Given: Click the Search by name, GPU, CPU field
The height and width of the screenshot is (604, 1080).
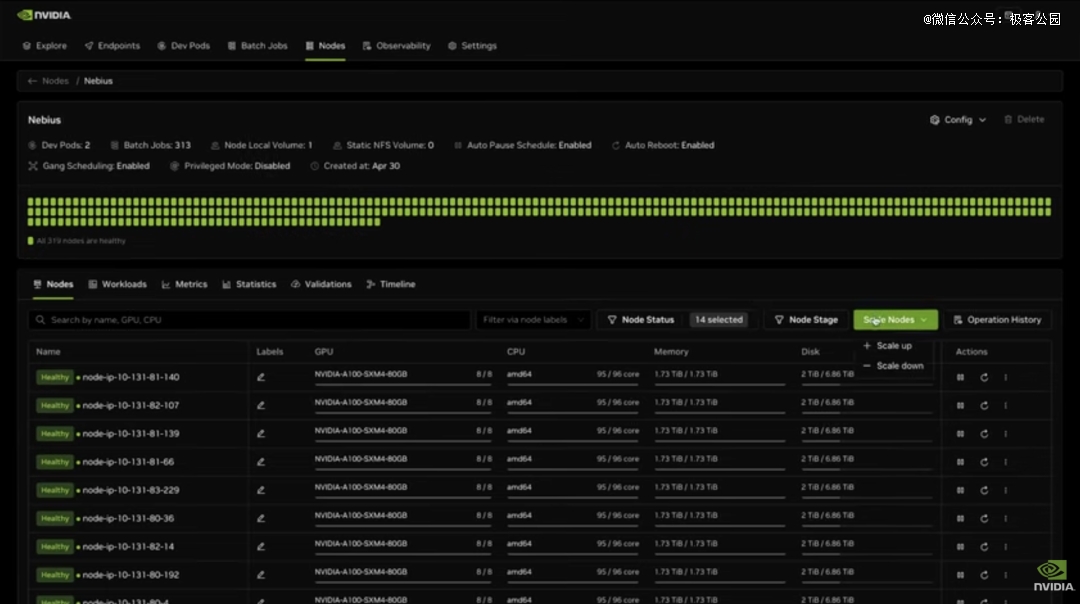Looking at the screenshot, I should 250,320.
